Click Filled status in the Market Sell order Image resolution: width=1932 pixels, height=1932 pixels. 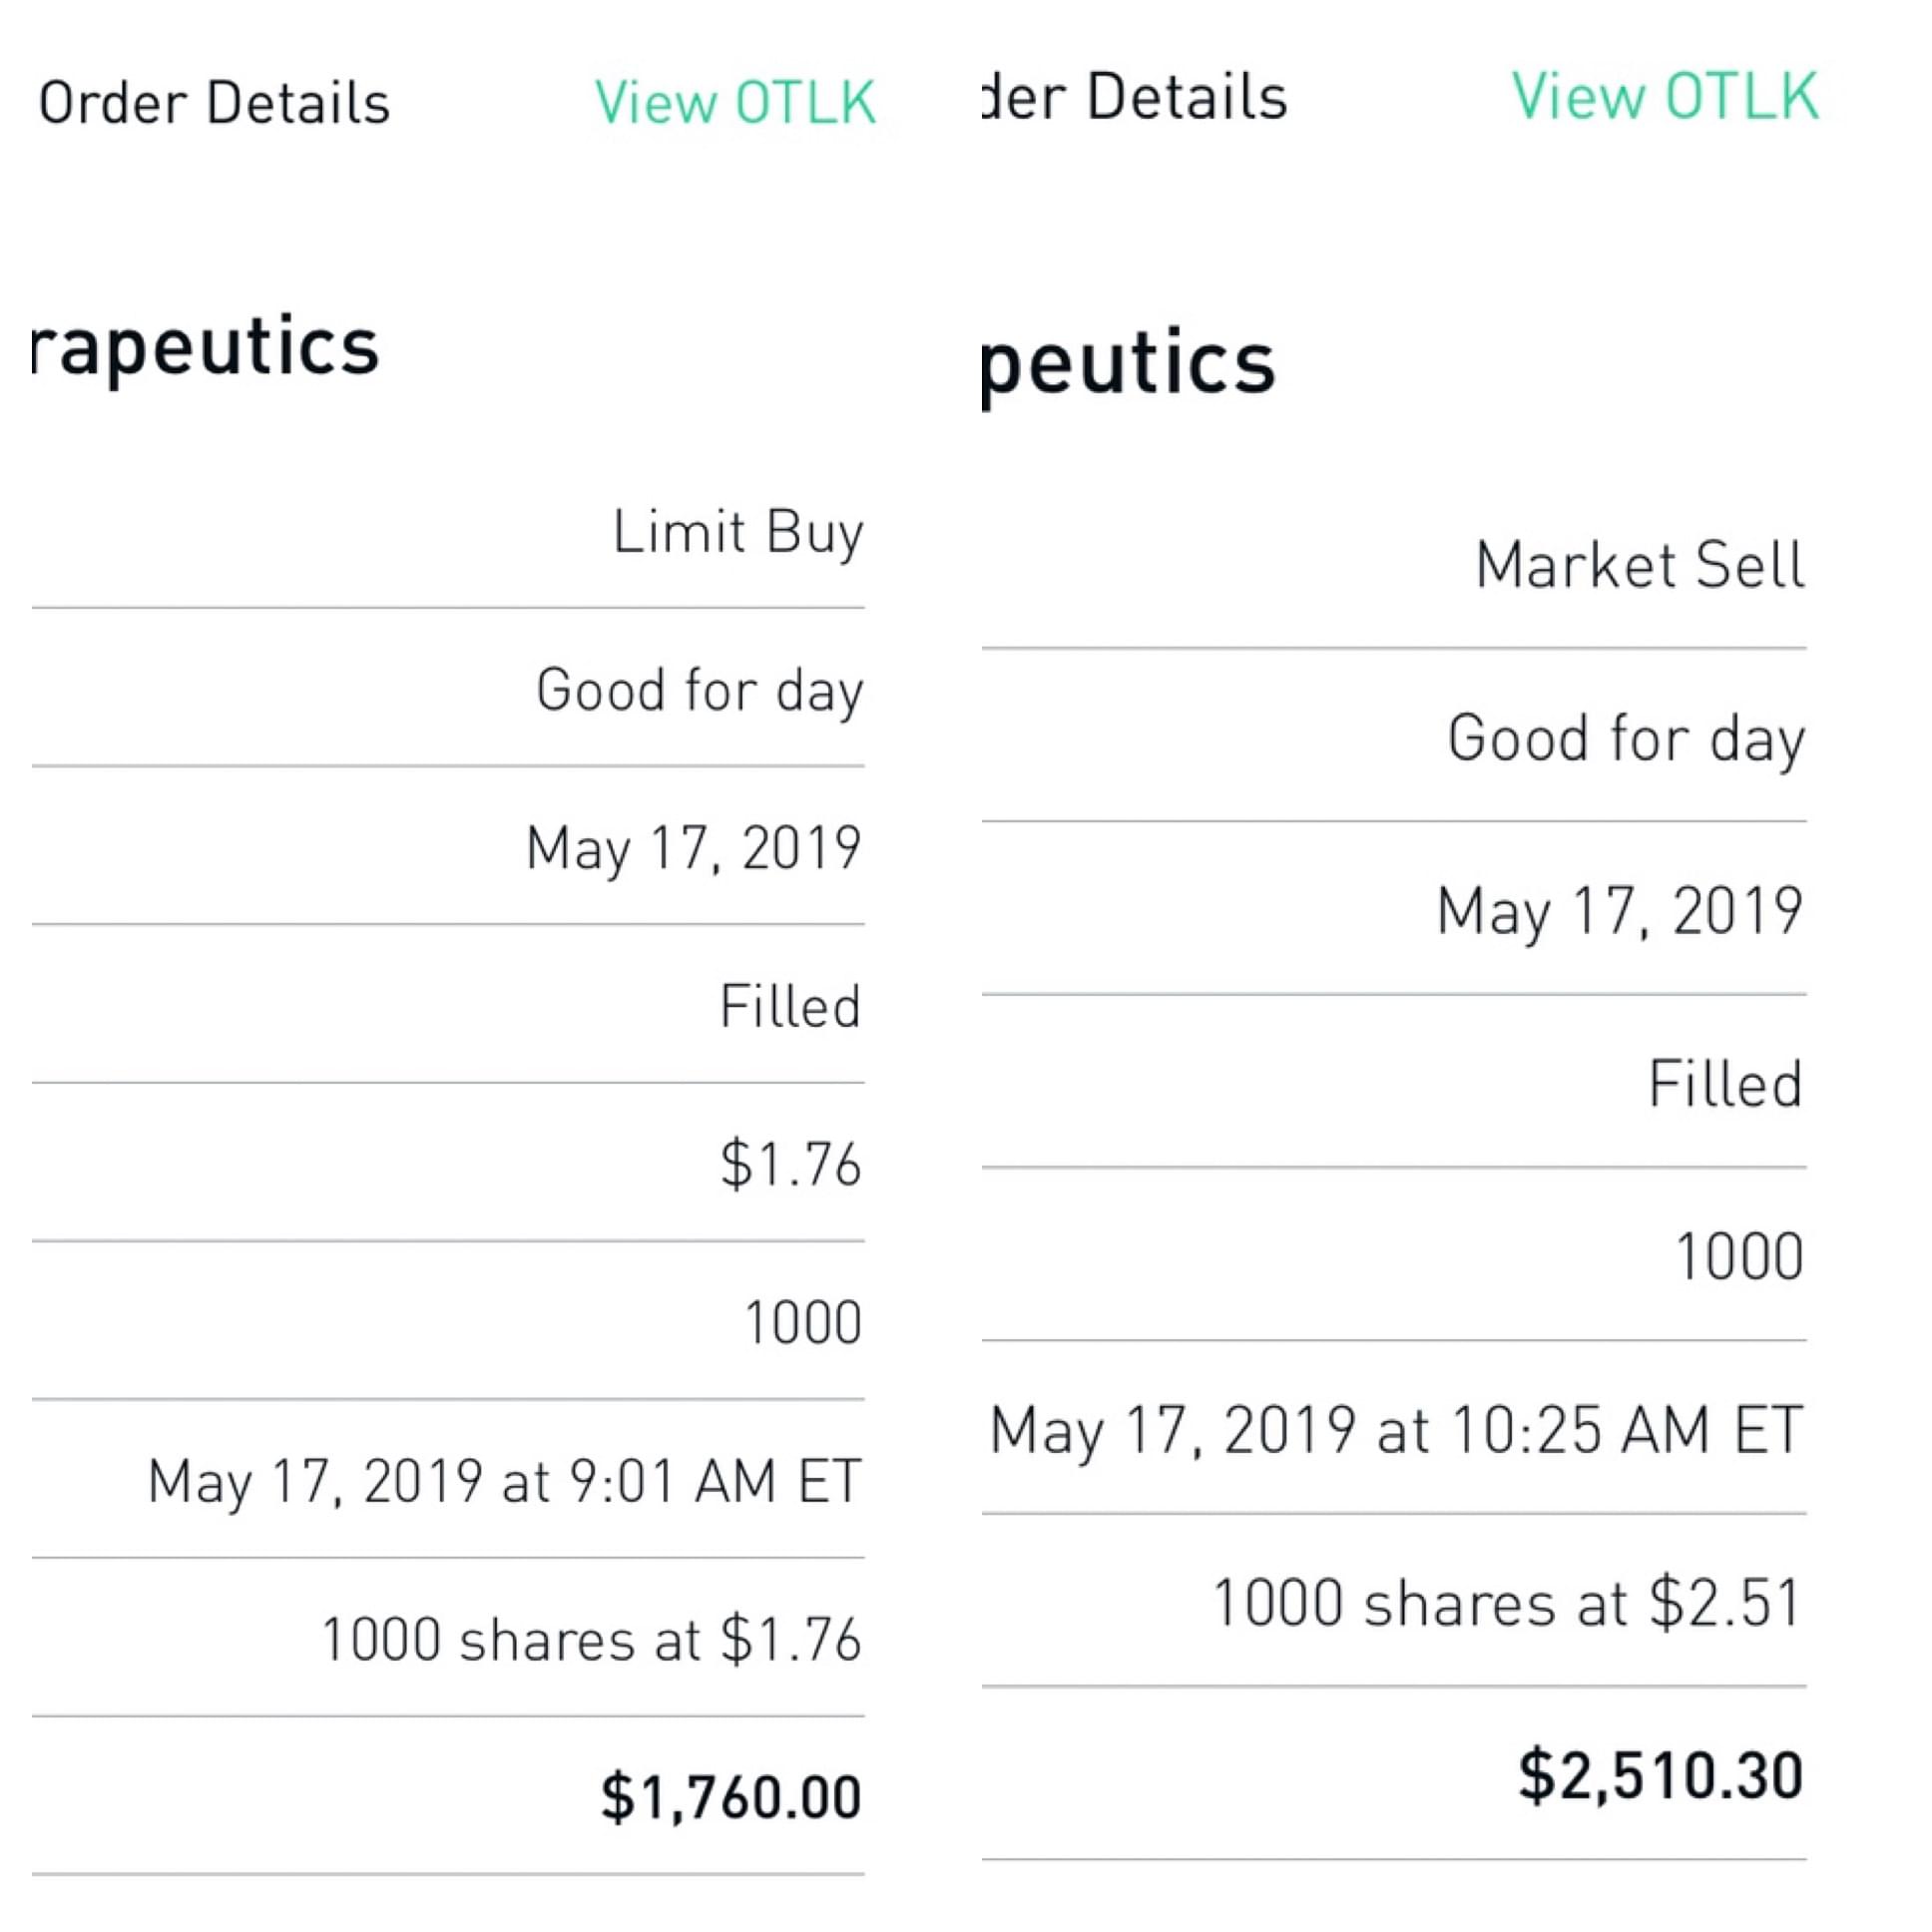point(1725,1083)
